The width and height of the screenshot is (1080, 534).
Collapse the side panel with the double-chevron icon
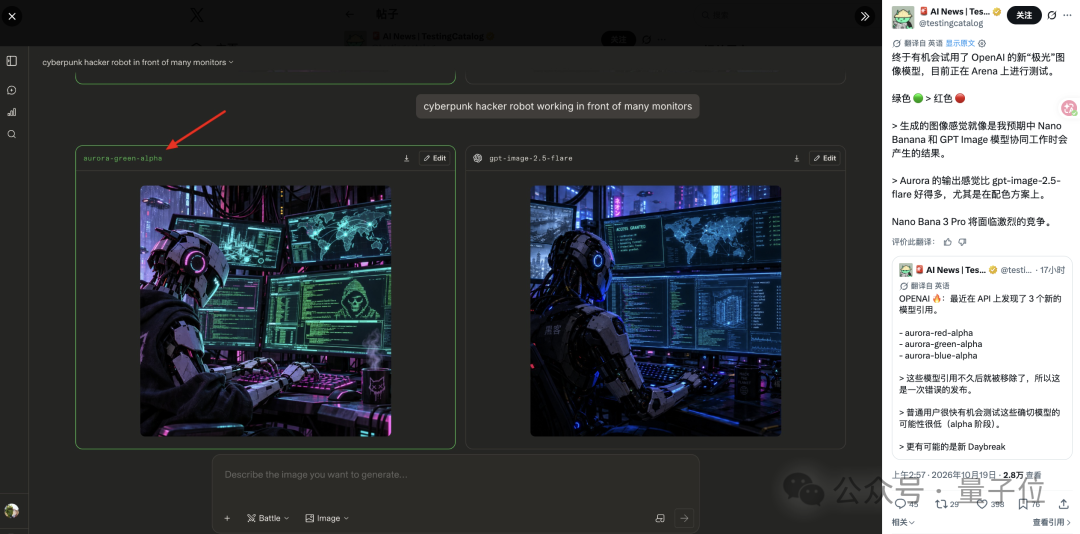tap(864, 17)
